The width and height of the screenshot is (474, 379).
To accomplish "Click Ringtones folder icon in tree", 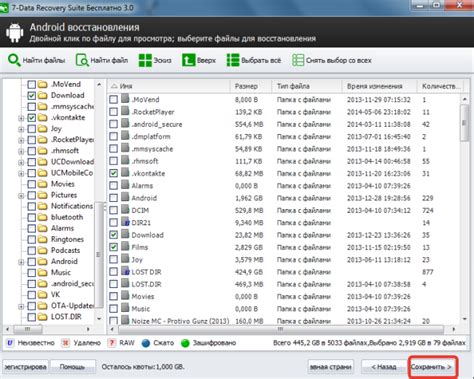I will click(42, 239).
